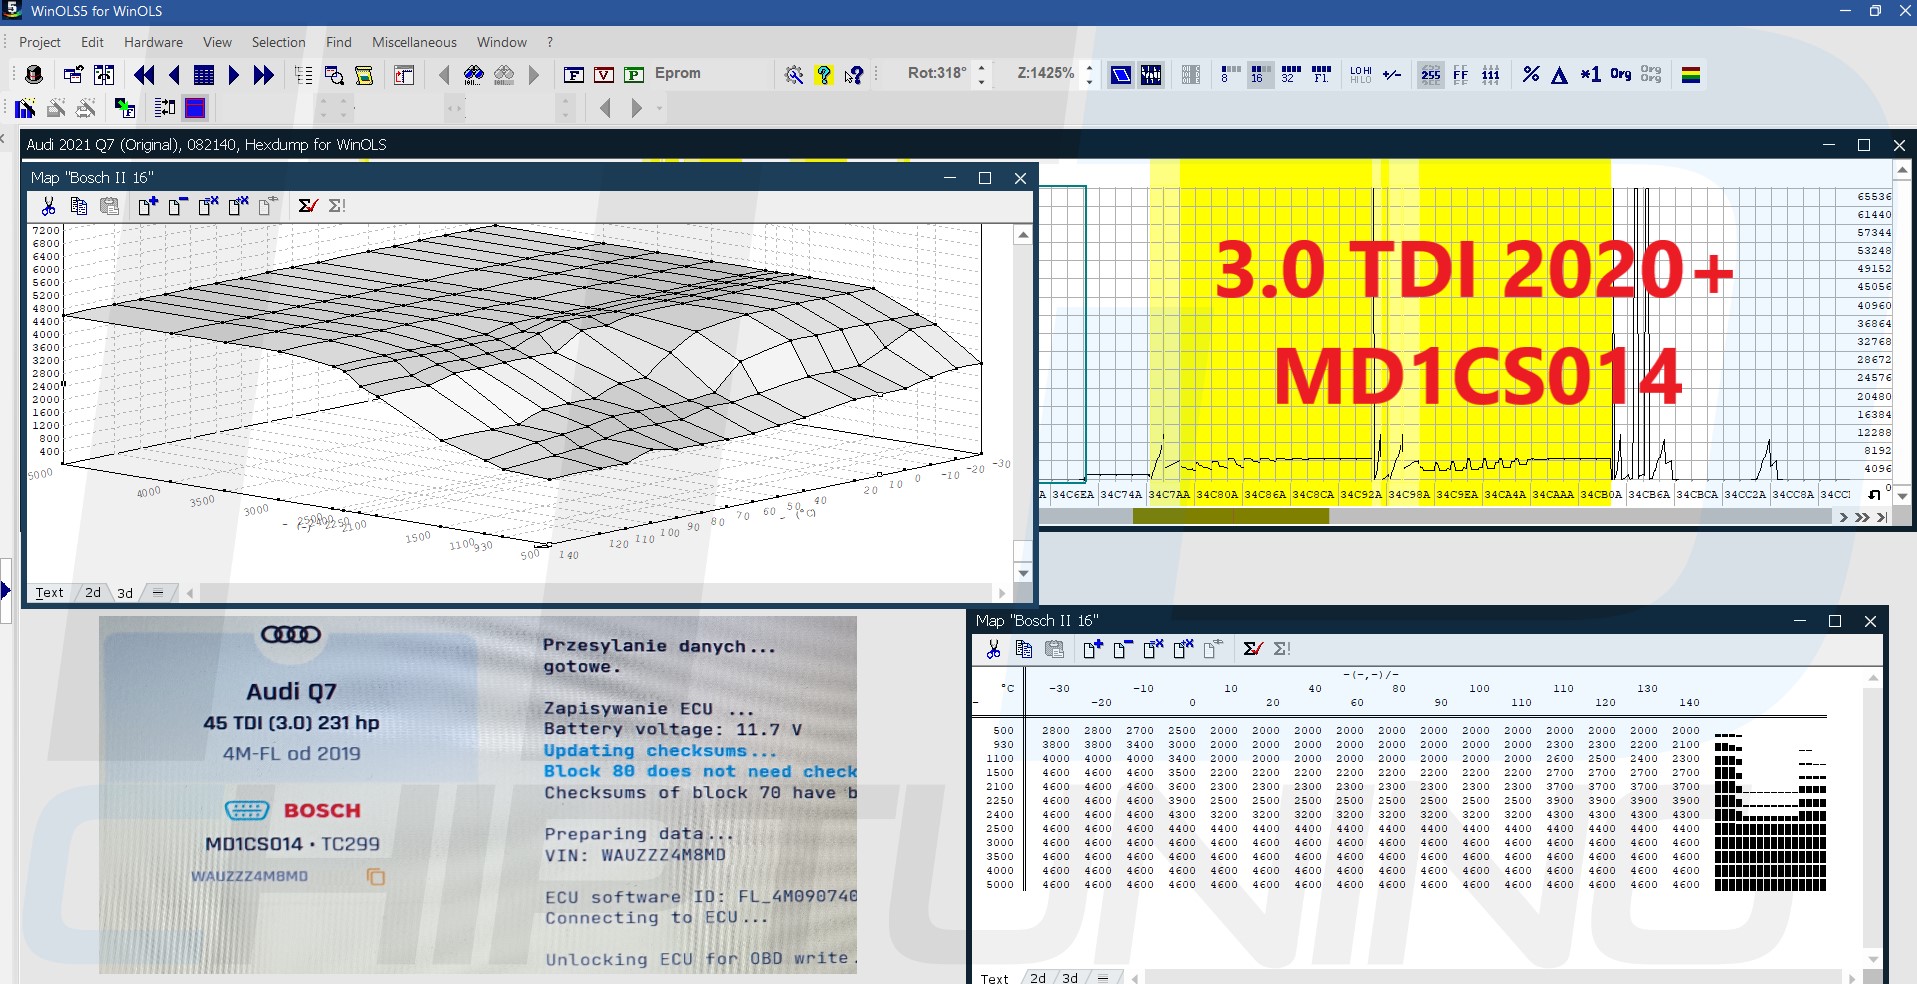Screen dimensions: 1917x984
Task: Click the rainbow color palette icon
Action: coord(1691,75)
